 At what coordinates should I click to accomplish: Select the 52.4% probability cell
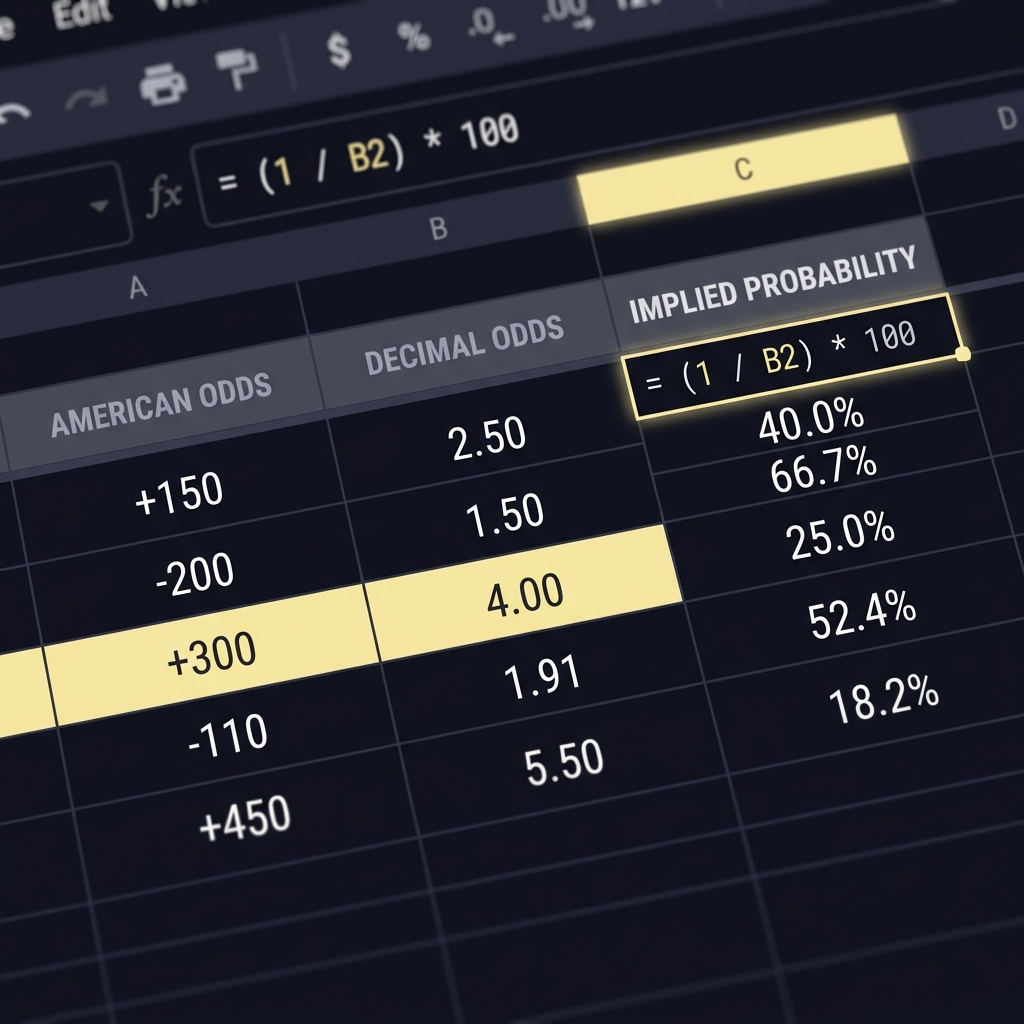(861, 615)
